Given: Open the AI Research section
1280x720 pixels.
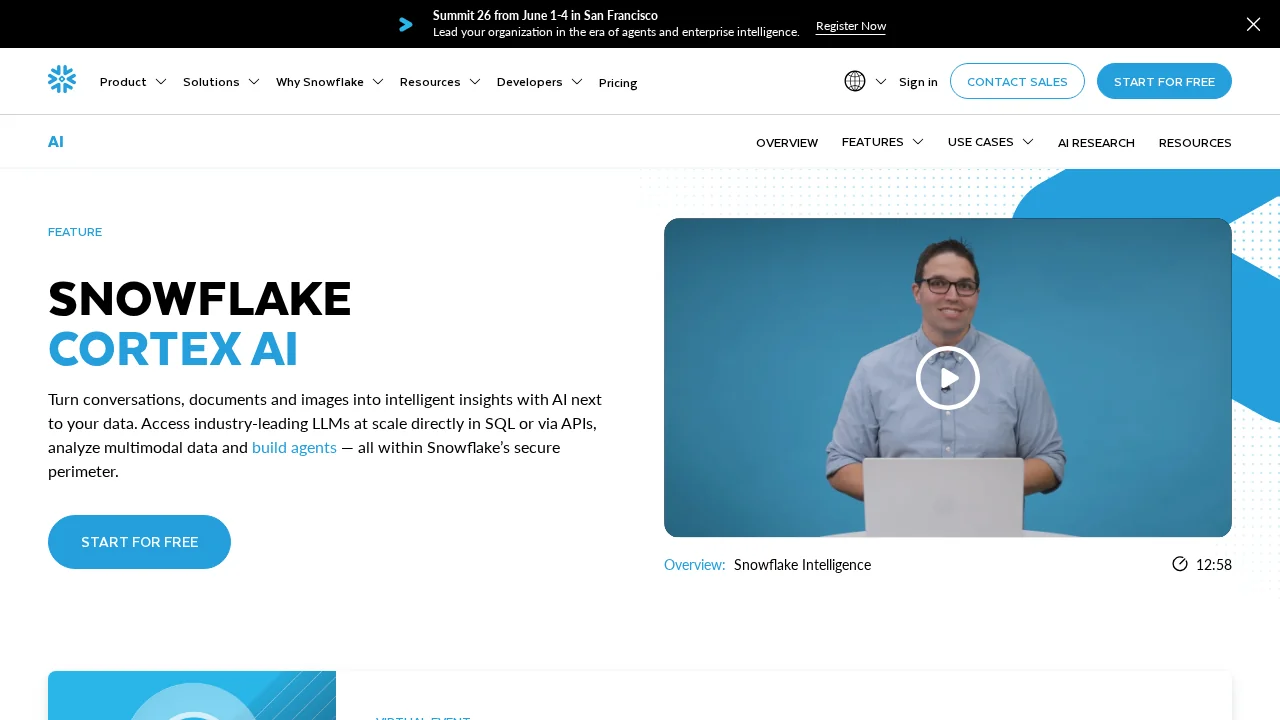Looking at the screenshot, I should pyautogui.click(x=1096, y=143).
